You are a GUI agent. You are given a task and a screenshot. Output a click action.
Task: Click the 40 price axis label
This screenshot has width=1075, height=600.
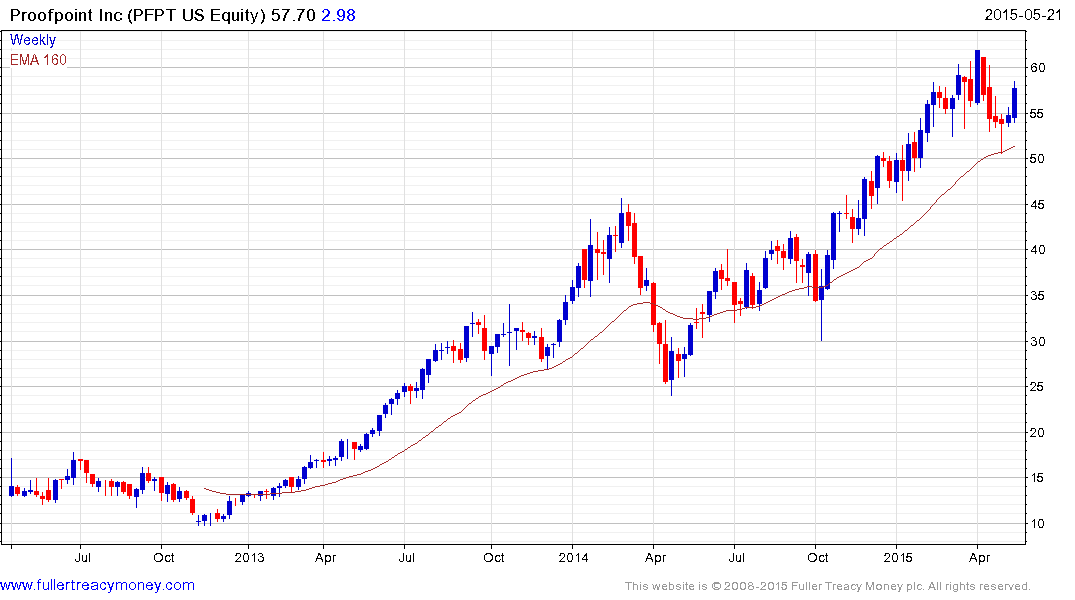click(1037, 250)
